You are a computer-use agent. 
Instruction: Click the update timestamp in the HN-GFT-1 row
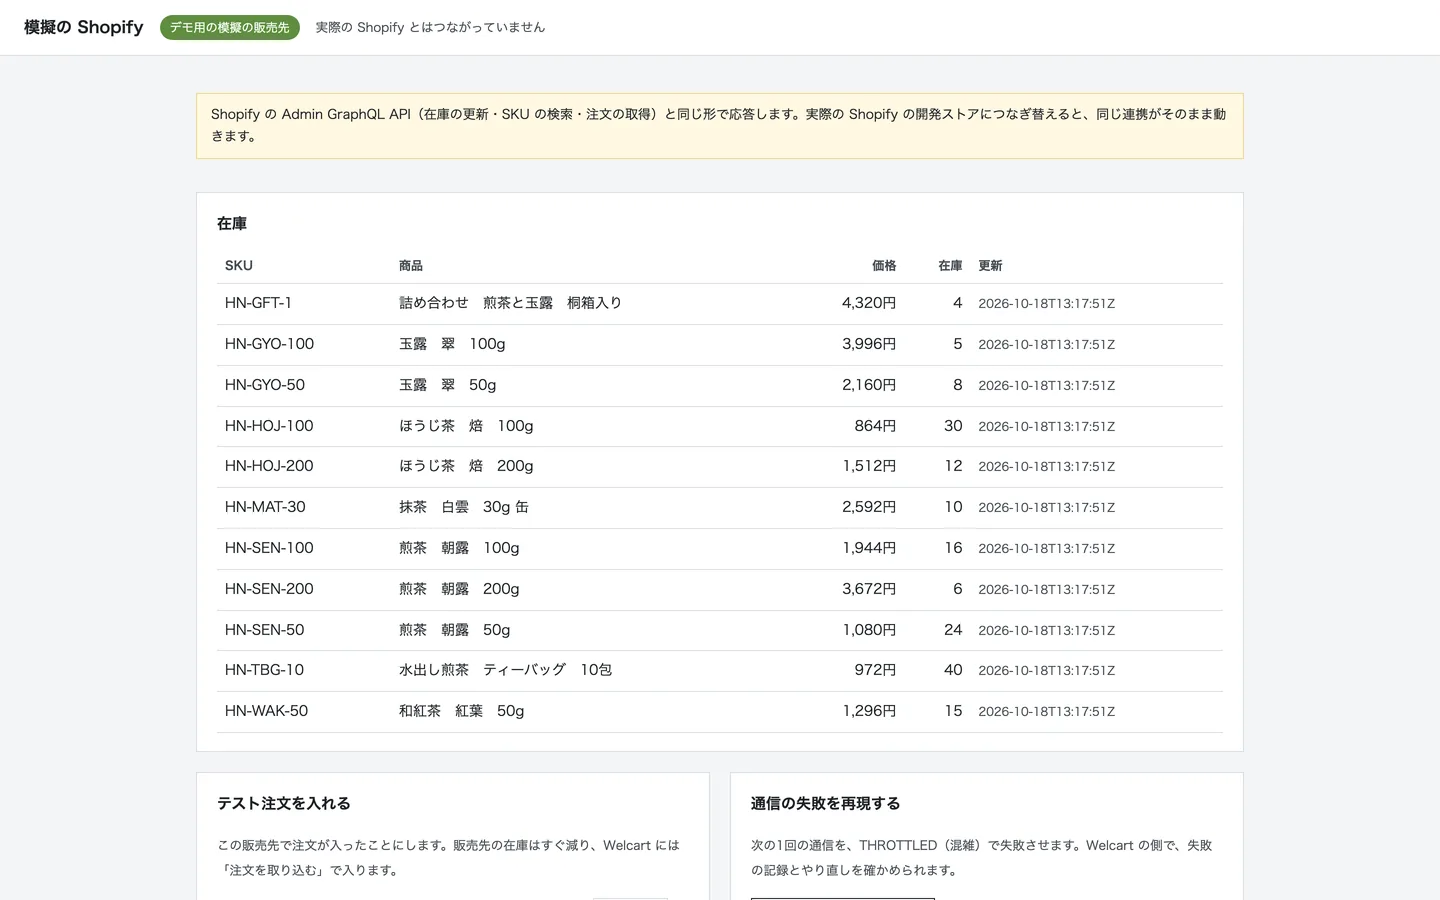click(1046, 304)
